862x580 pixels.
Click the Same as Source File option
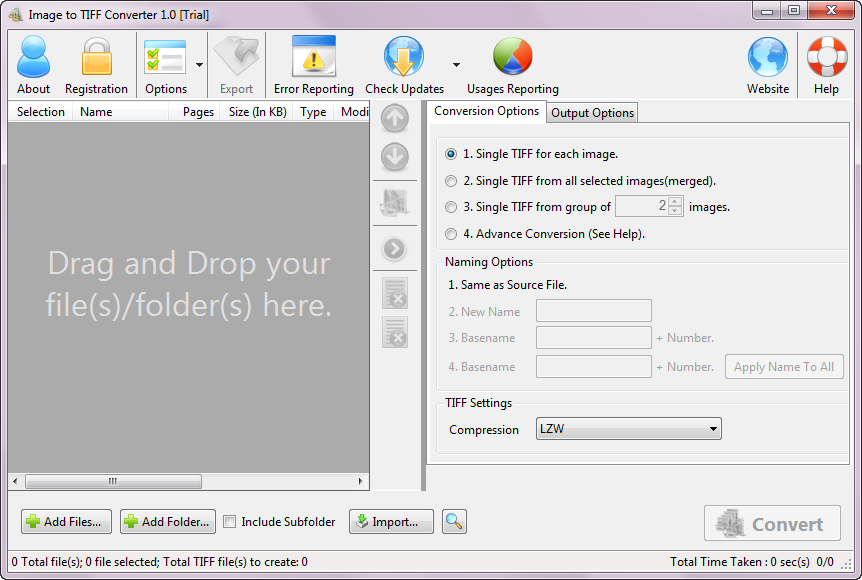[x=507, y=285]
